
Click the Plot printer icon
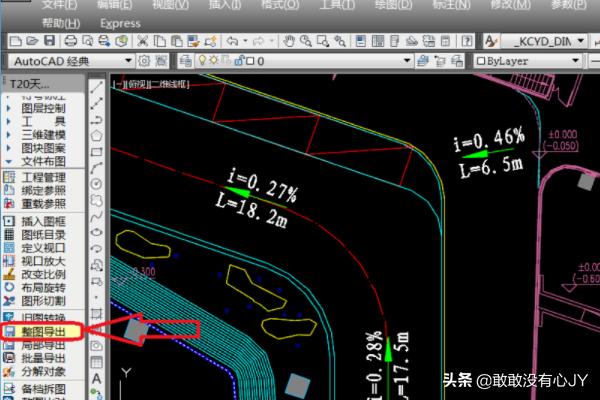[x=71, y=41]
